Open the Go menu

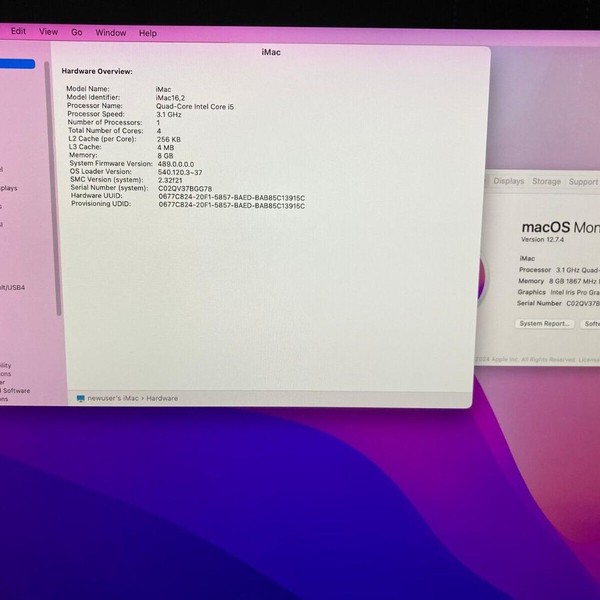77,33
